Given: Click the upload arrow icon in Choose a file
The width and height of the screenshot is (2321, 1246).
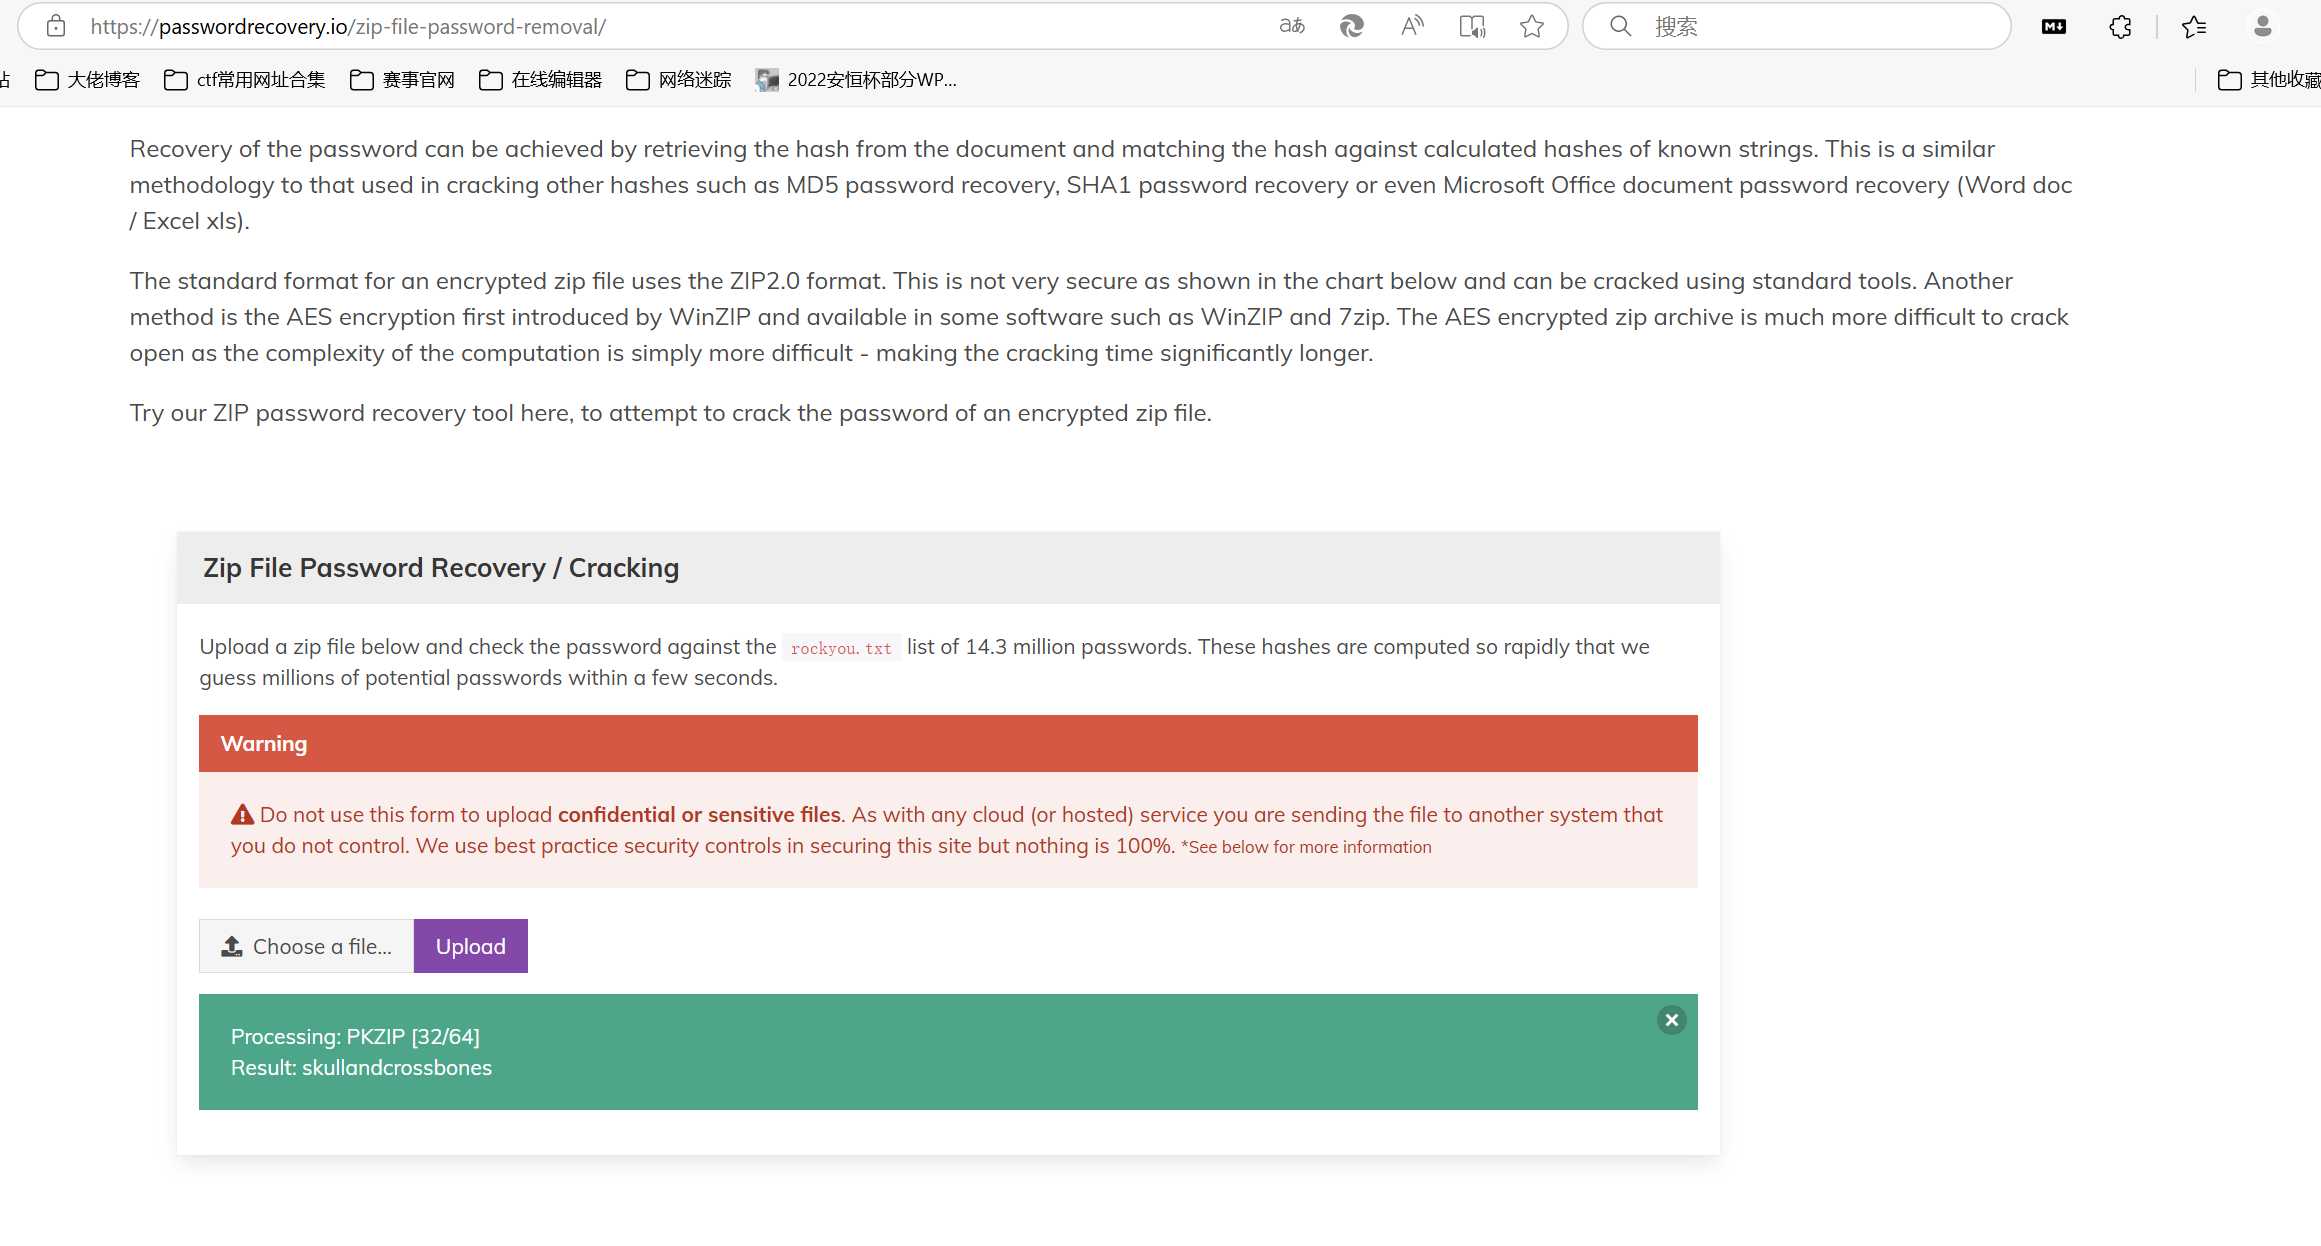Looking at the screenshot, I should pos(232,946).
